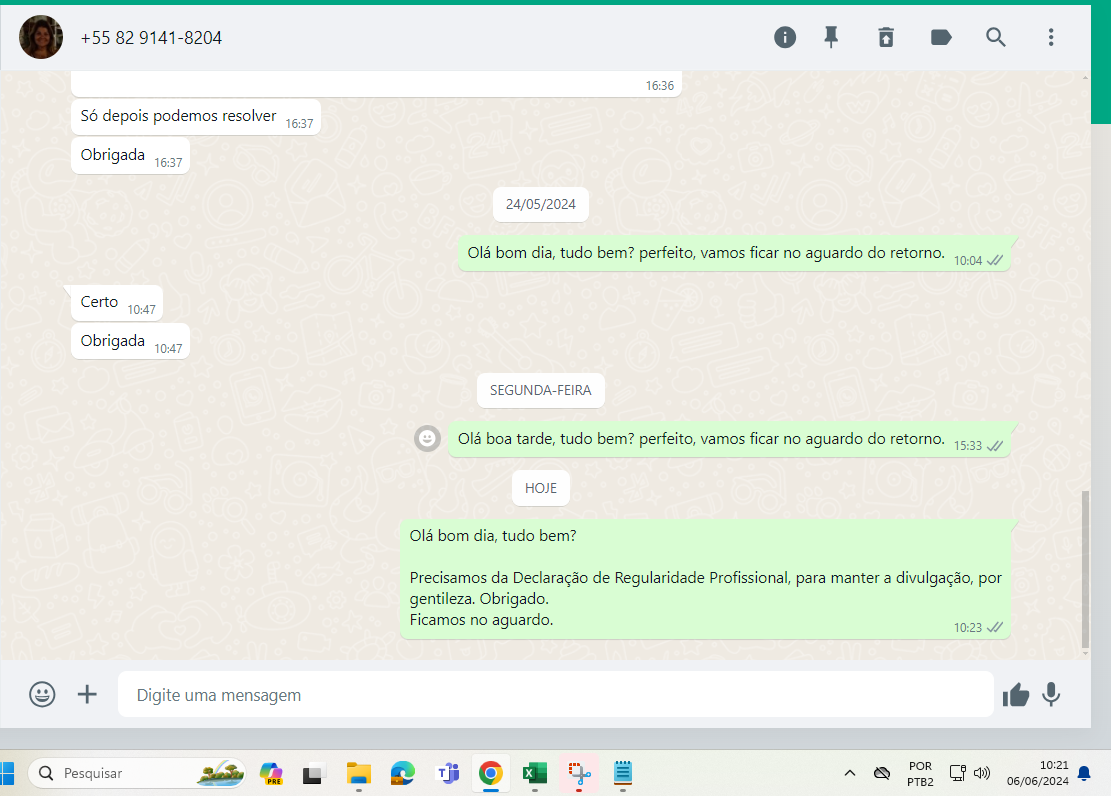Open emoji picker beside message box
Screen dimensions: 1111x796
pyautogui.click(x=42, y=694)
